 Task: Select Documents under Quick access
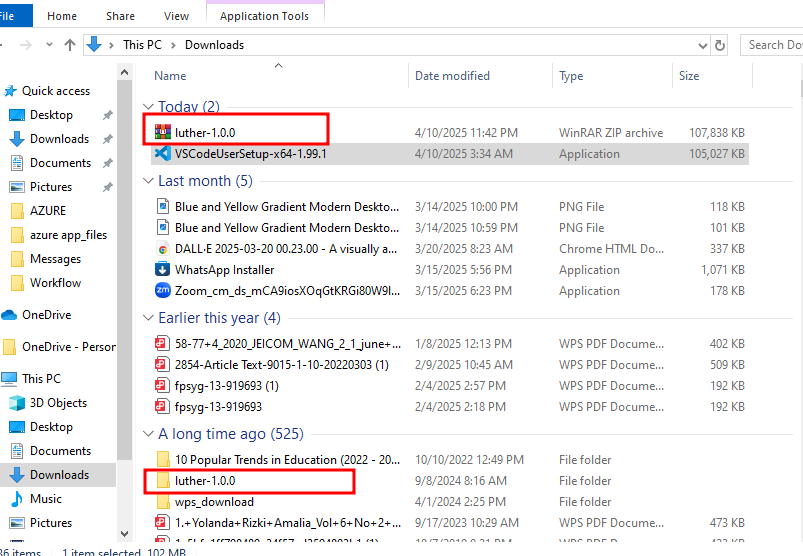(60, 163)
